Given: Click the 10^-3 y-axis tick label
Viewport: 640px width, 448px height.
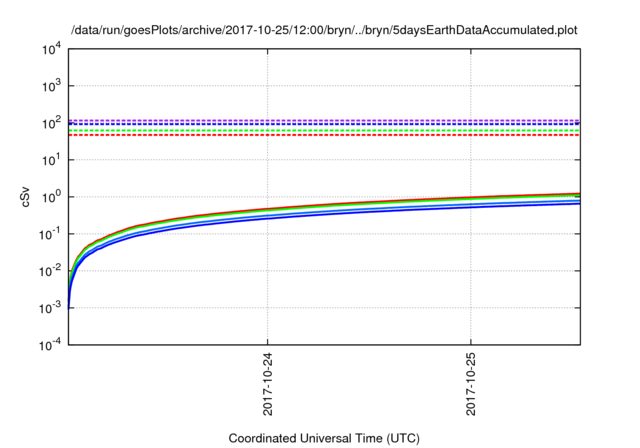Looking at the screenshot, I should click(x=50, y=308).
